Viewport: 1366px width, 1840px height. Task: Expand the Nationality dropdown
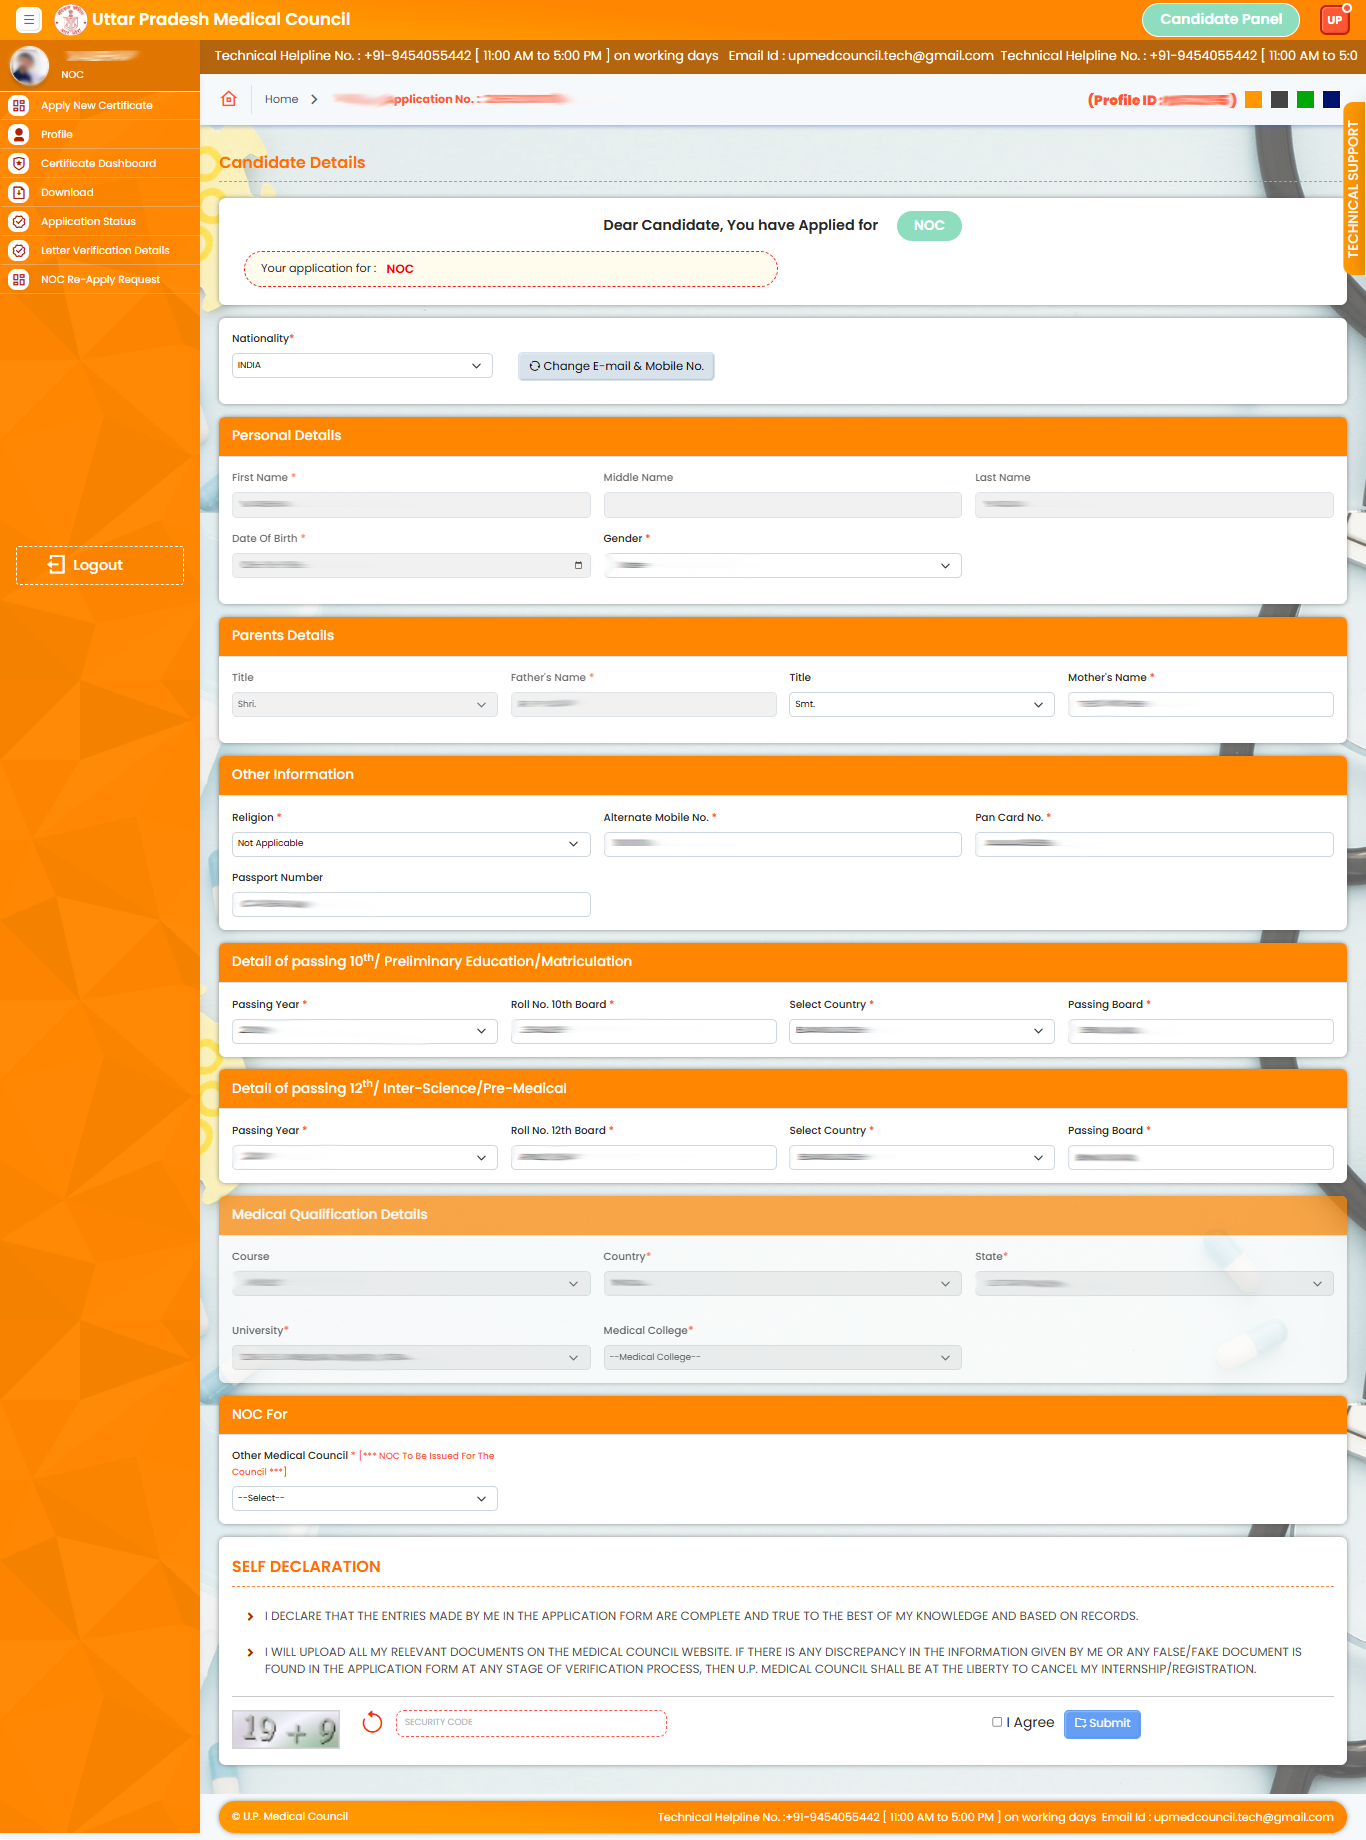click(x=362, y=366)
